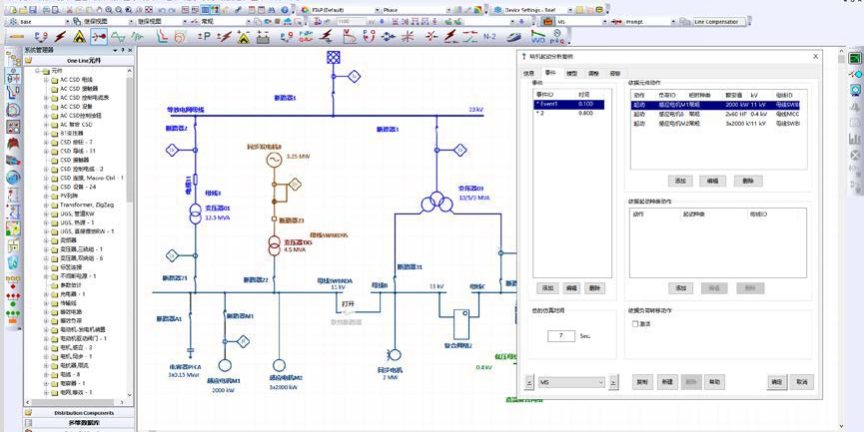The height and width of the screenshot is (432, 864).
Task: Click the ±P toolbar icon
Action: point(203,37)
